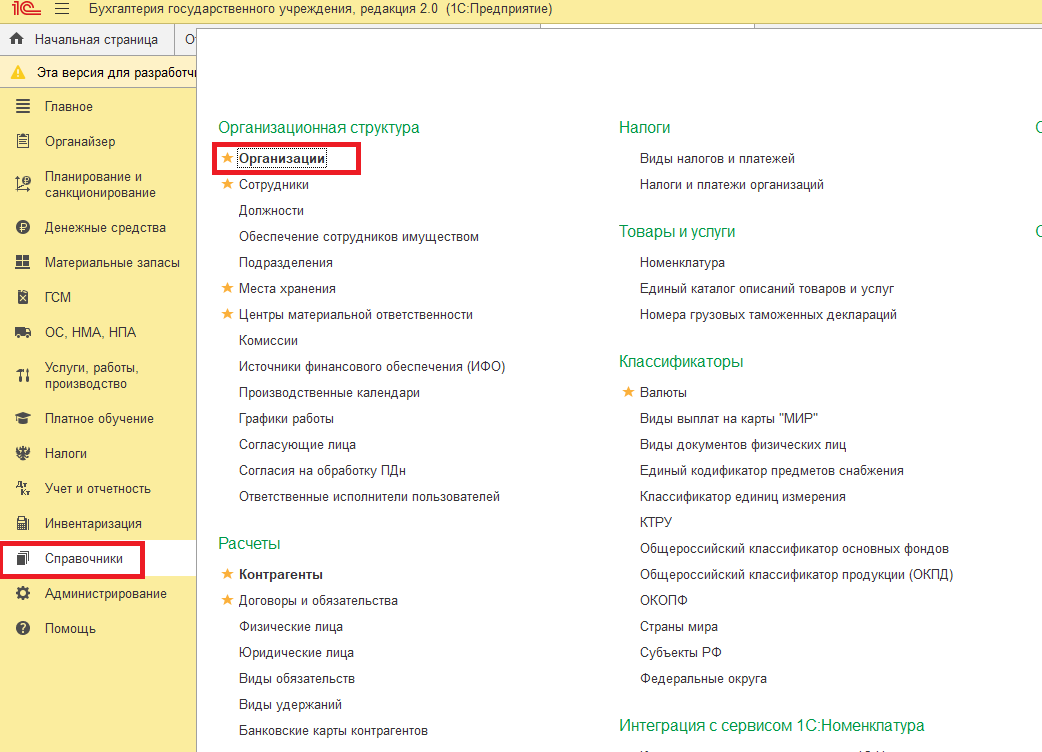This screenshot has height=752, width=1042.
Task: Open Физические лица
Action: 291,626
